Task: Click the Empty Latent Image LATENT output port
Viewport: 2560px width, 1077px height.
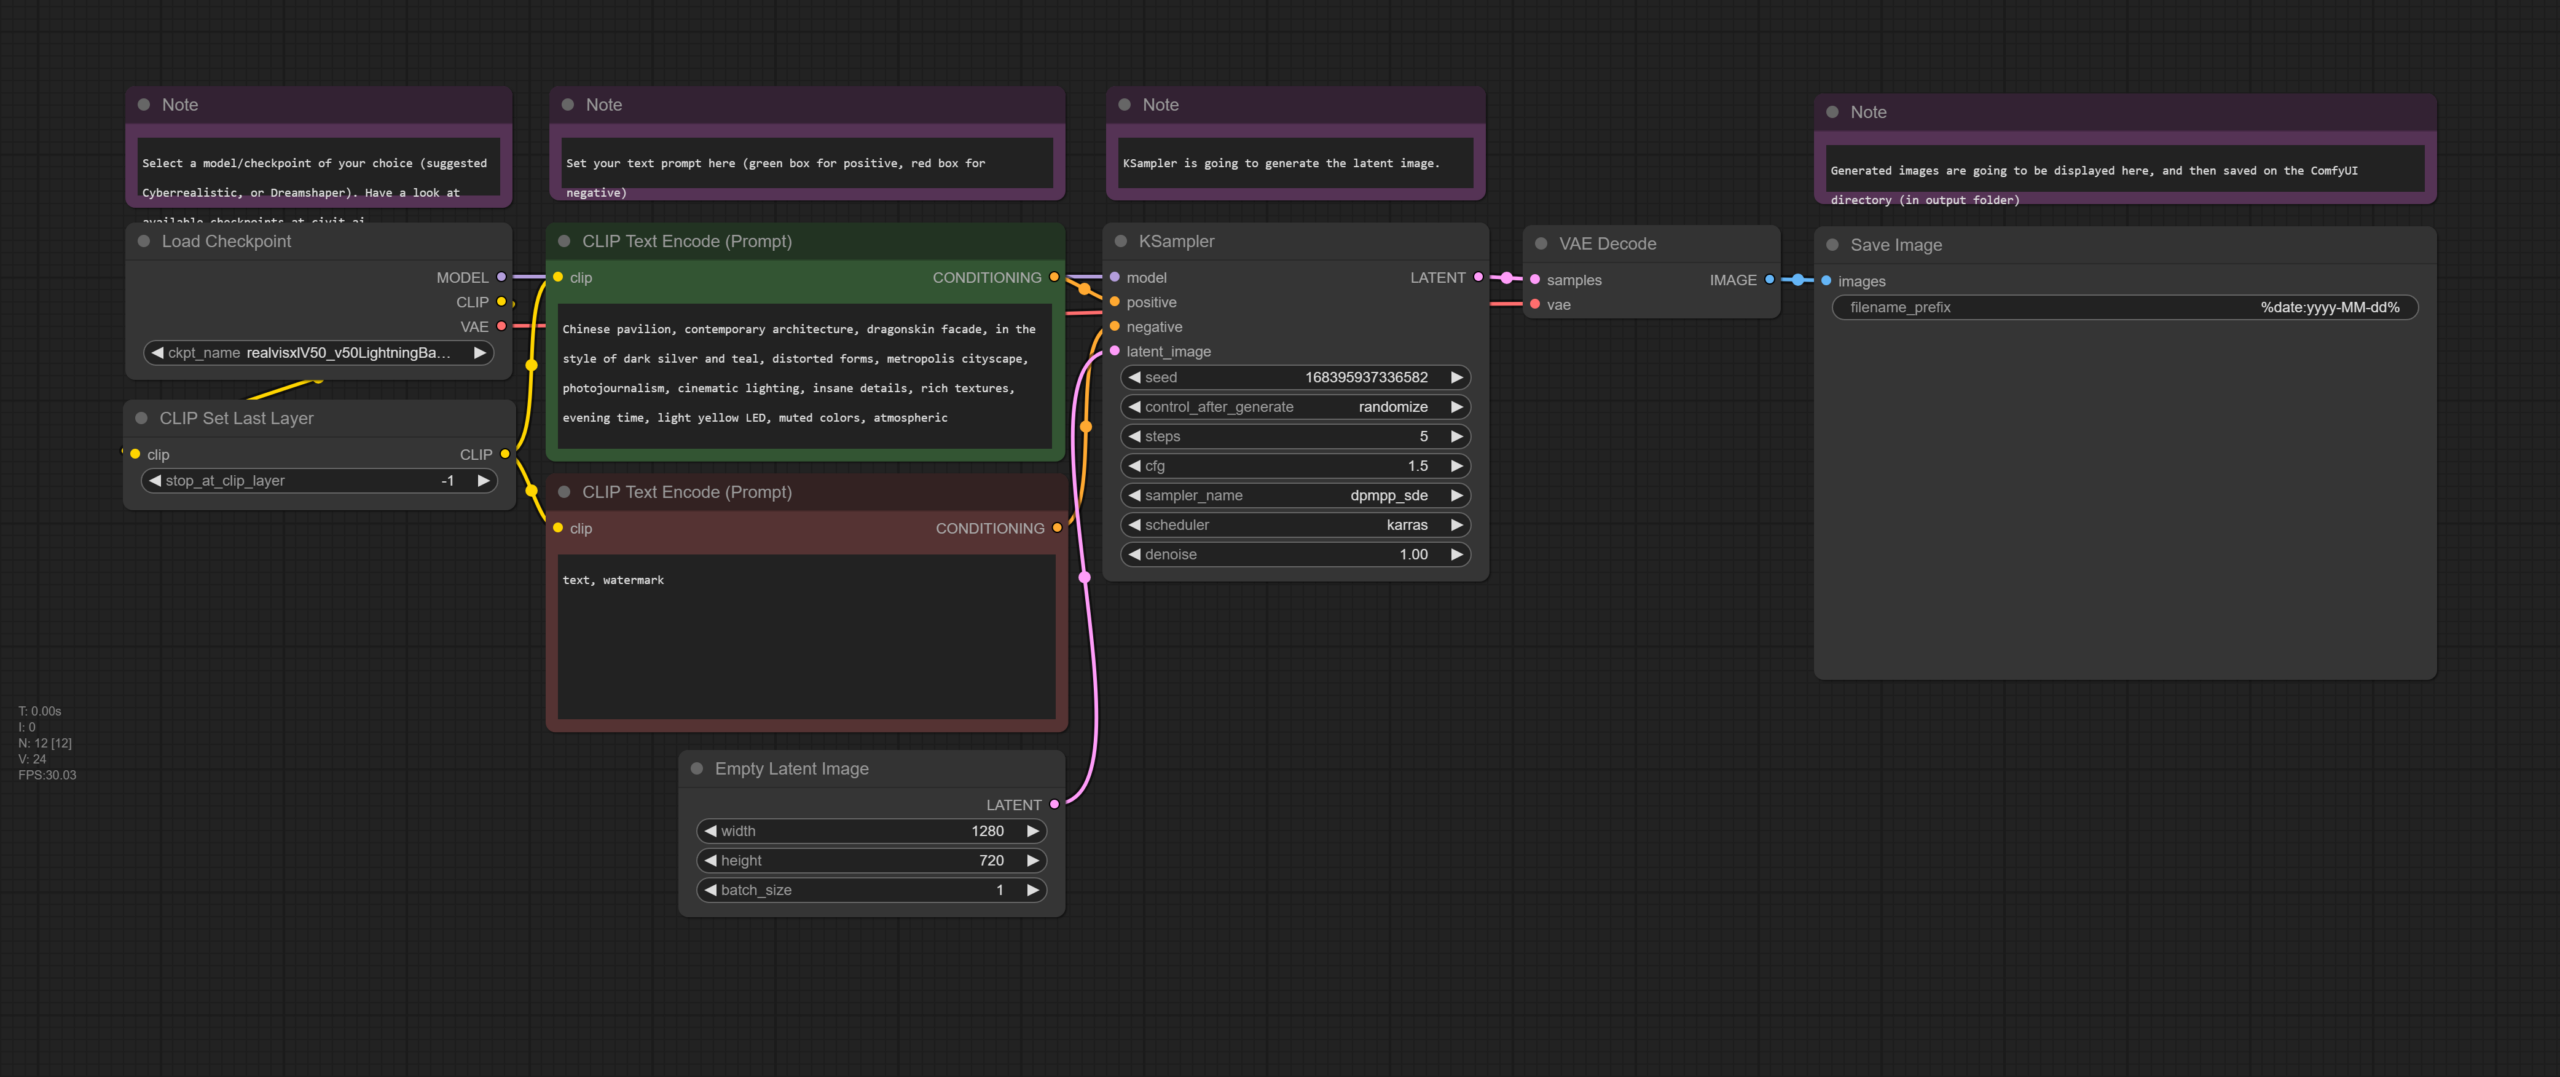Action: [x=1054, y=804]
